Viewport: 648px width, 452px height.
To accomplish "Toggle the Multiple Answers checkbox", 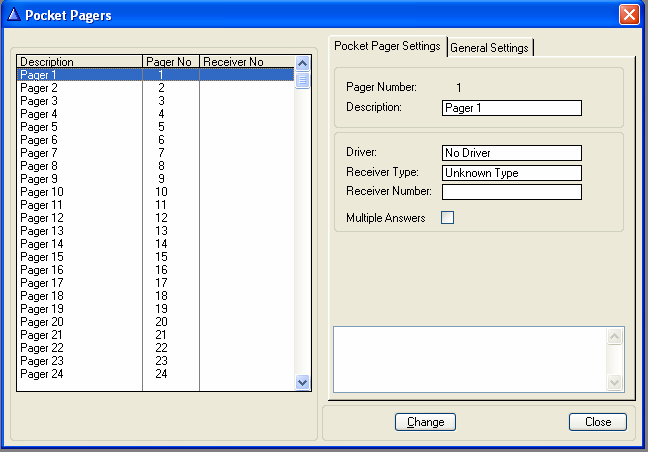I will pyautogui.click(x=447, y=218).
